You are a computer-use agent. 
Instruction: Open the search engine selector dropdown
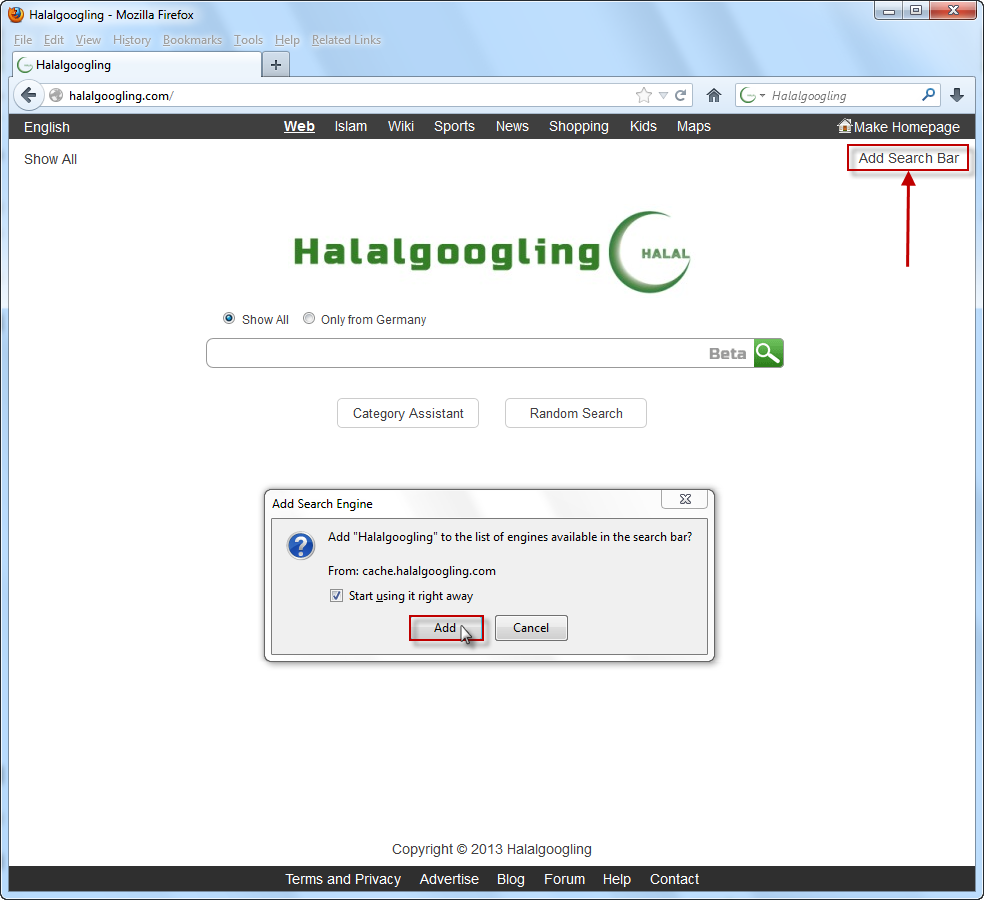coord(752,95)
